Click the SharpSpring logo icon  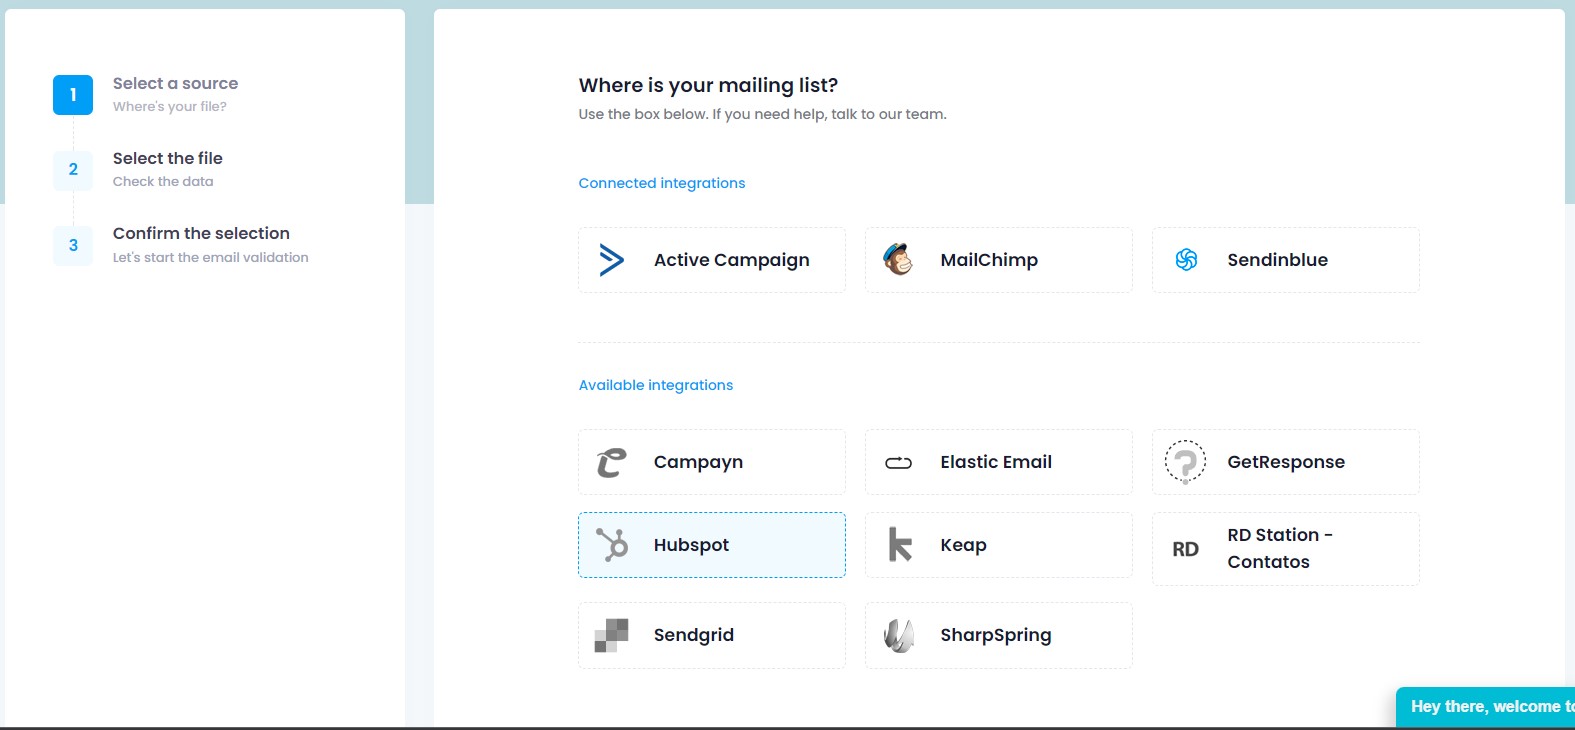899,635
